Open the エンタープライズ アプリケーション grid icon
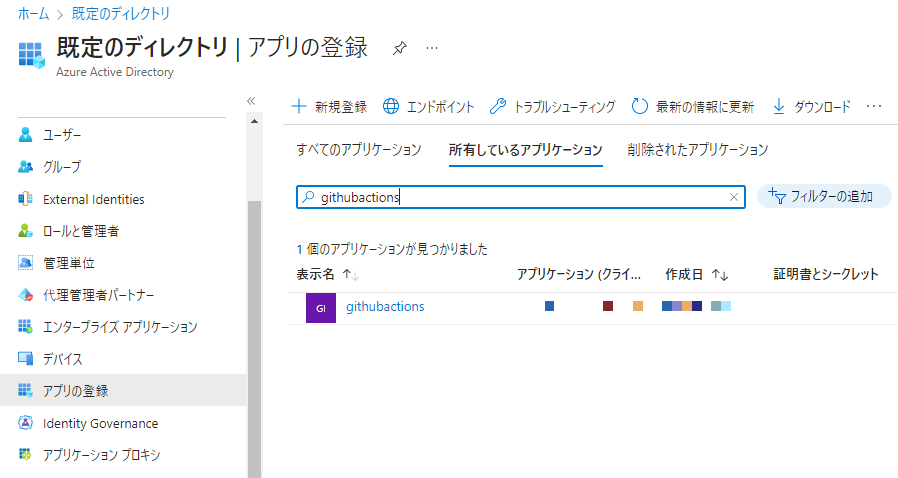The width and height of the screenshot is (898, 478). pyautogui.click(x=25, y=326)
